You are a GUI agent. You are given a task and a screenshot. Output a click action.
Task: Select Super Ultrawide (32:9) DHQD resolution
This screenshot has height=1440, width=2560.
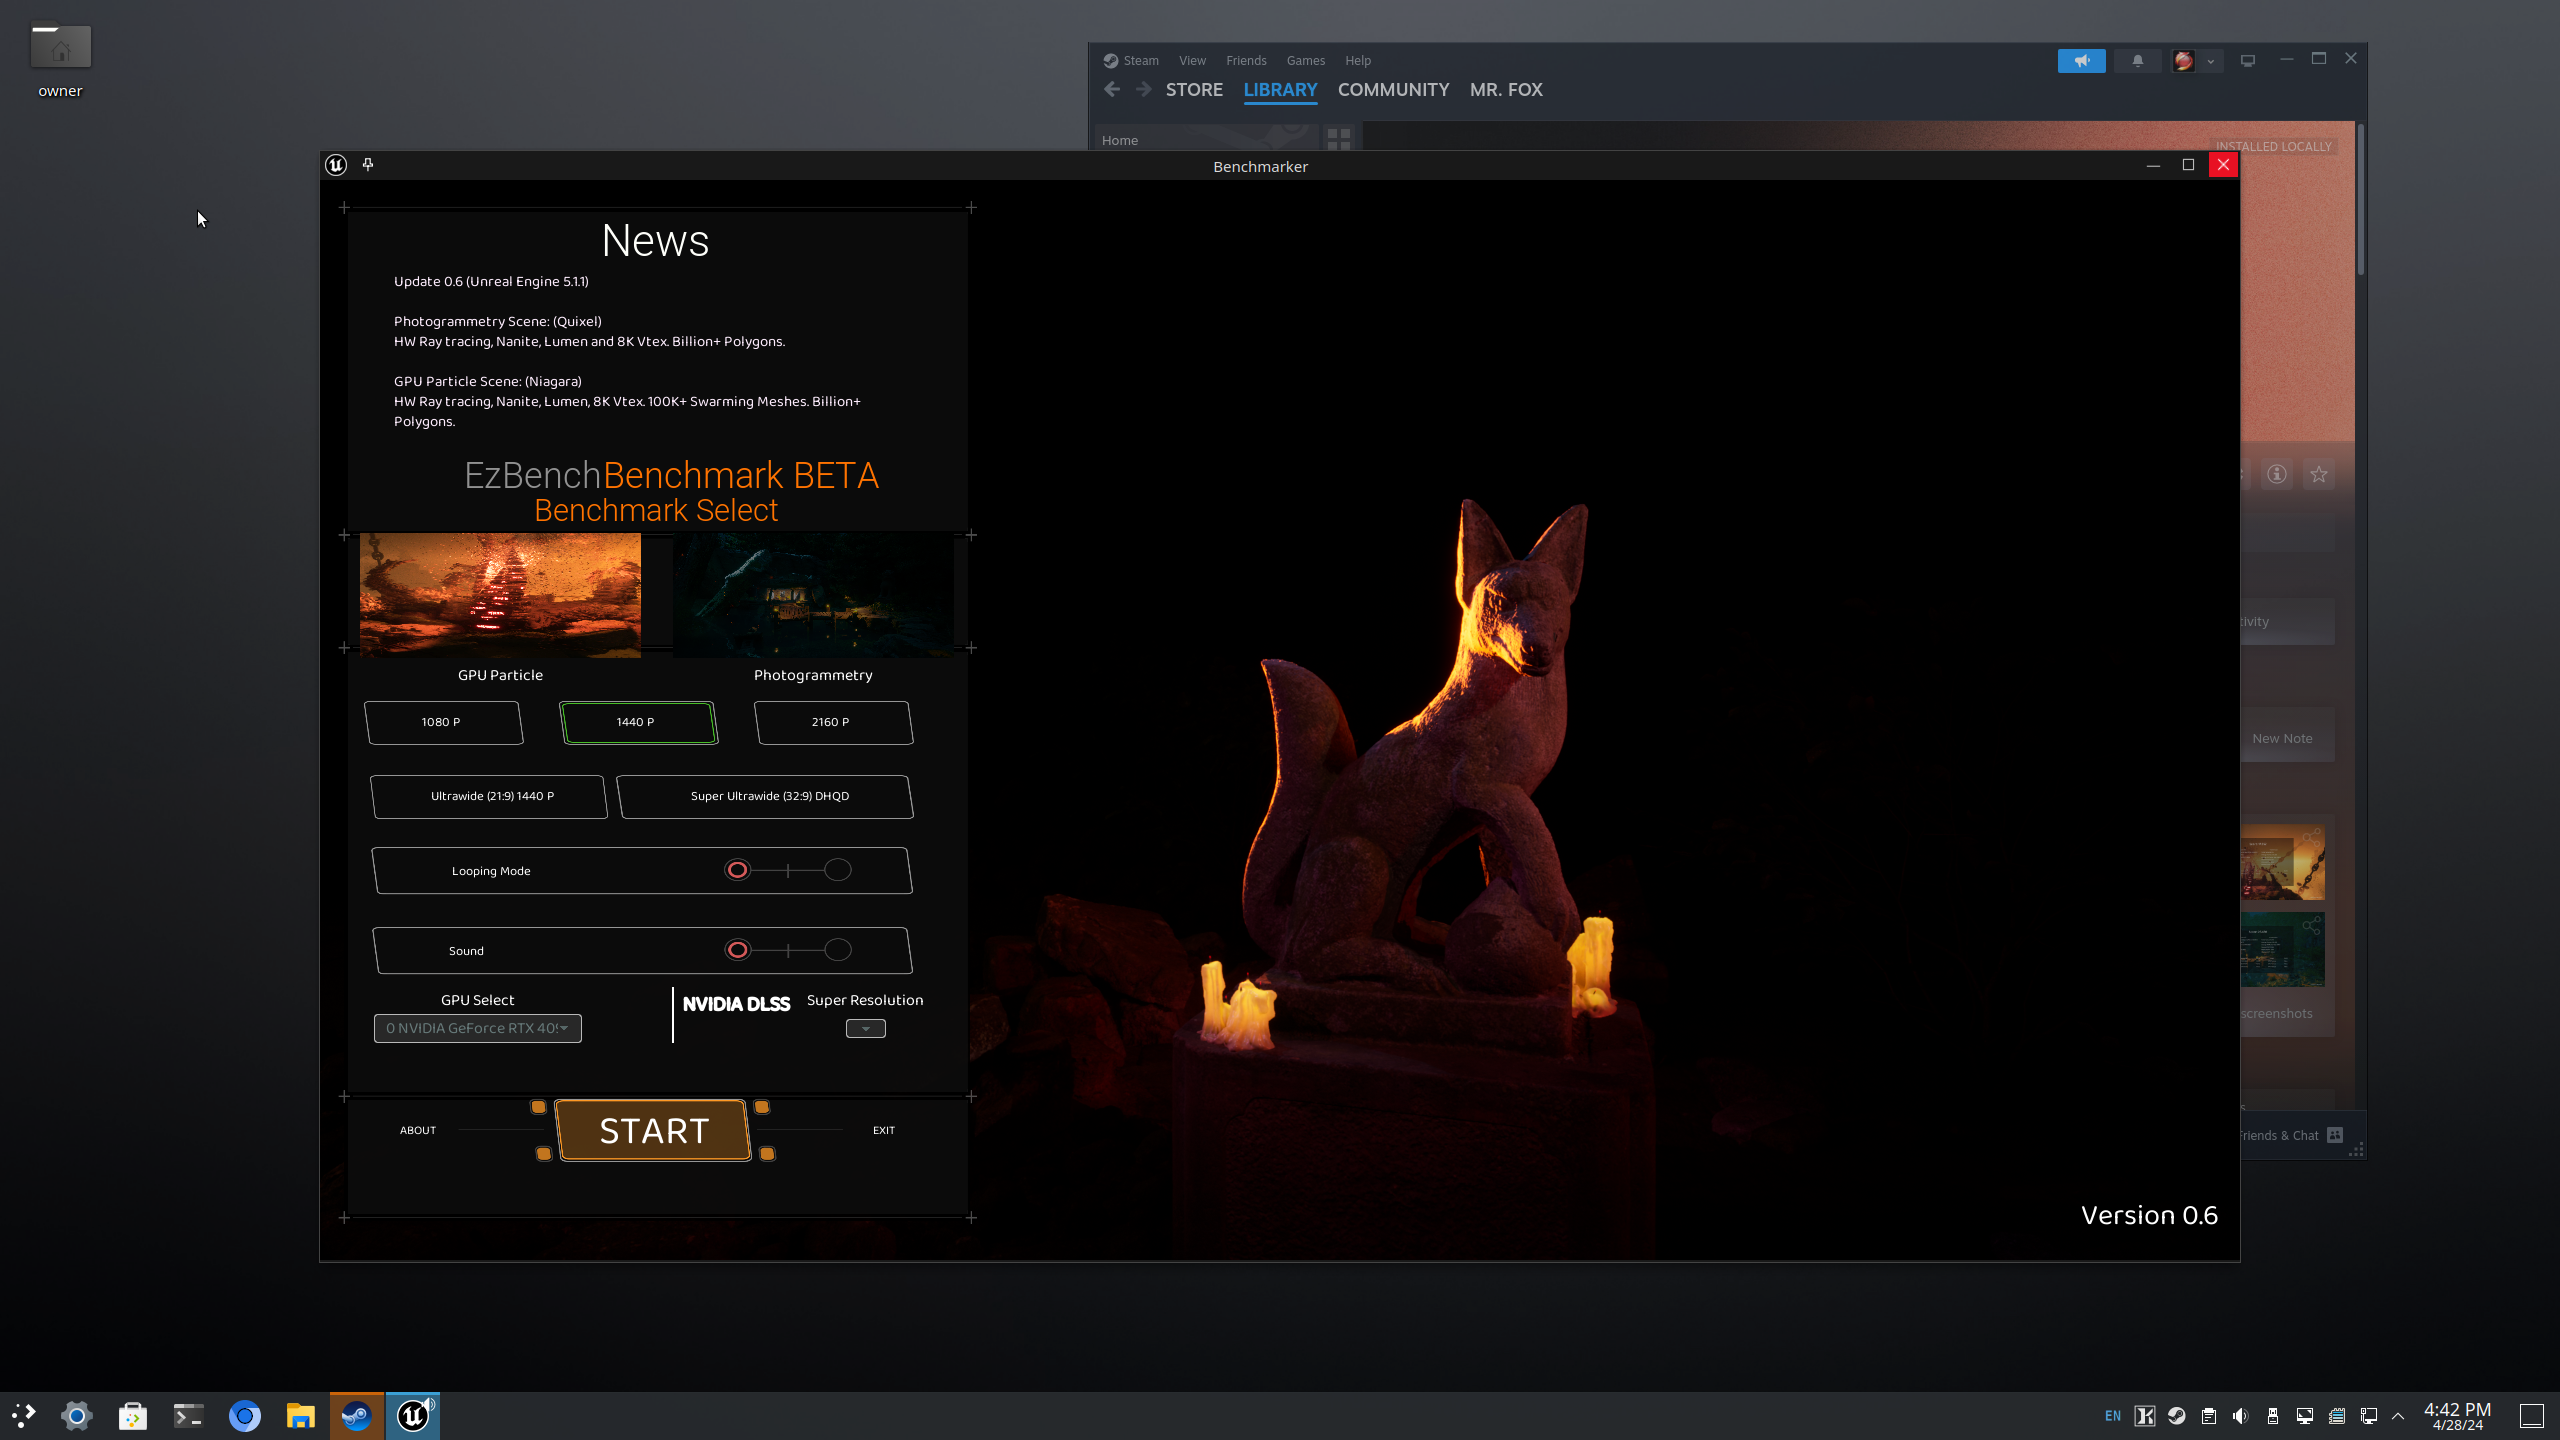[x=765, y=796]
